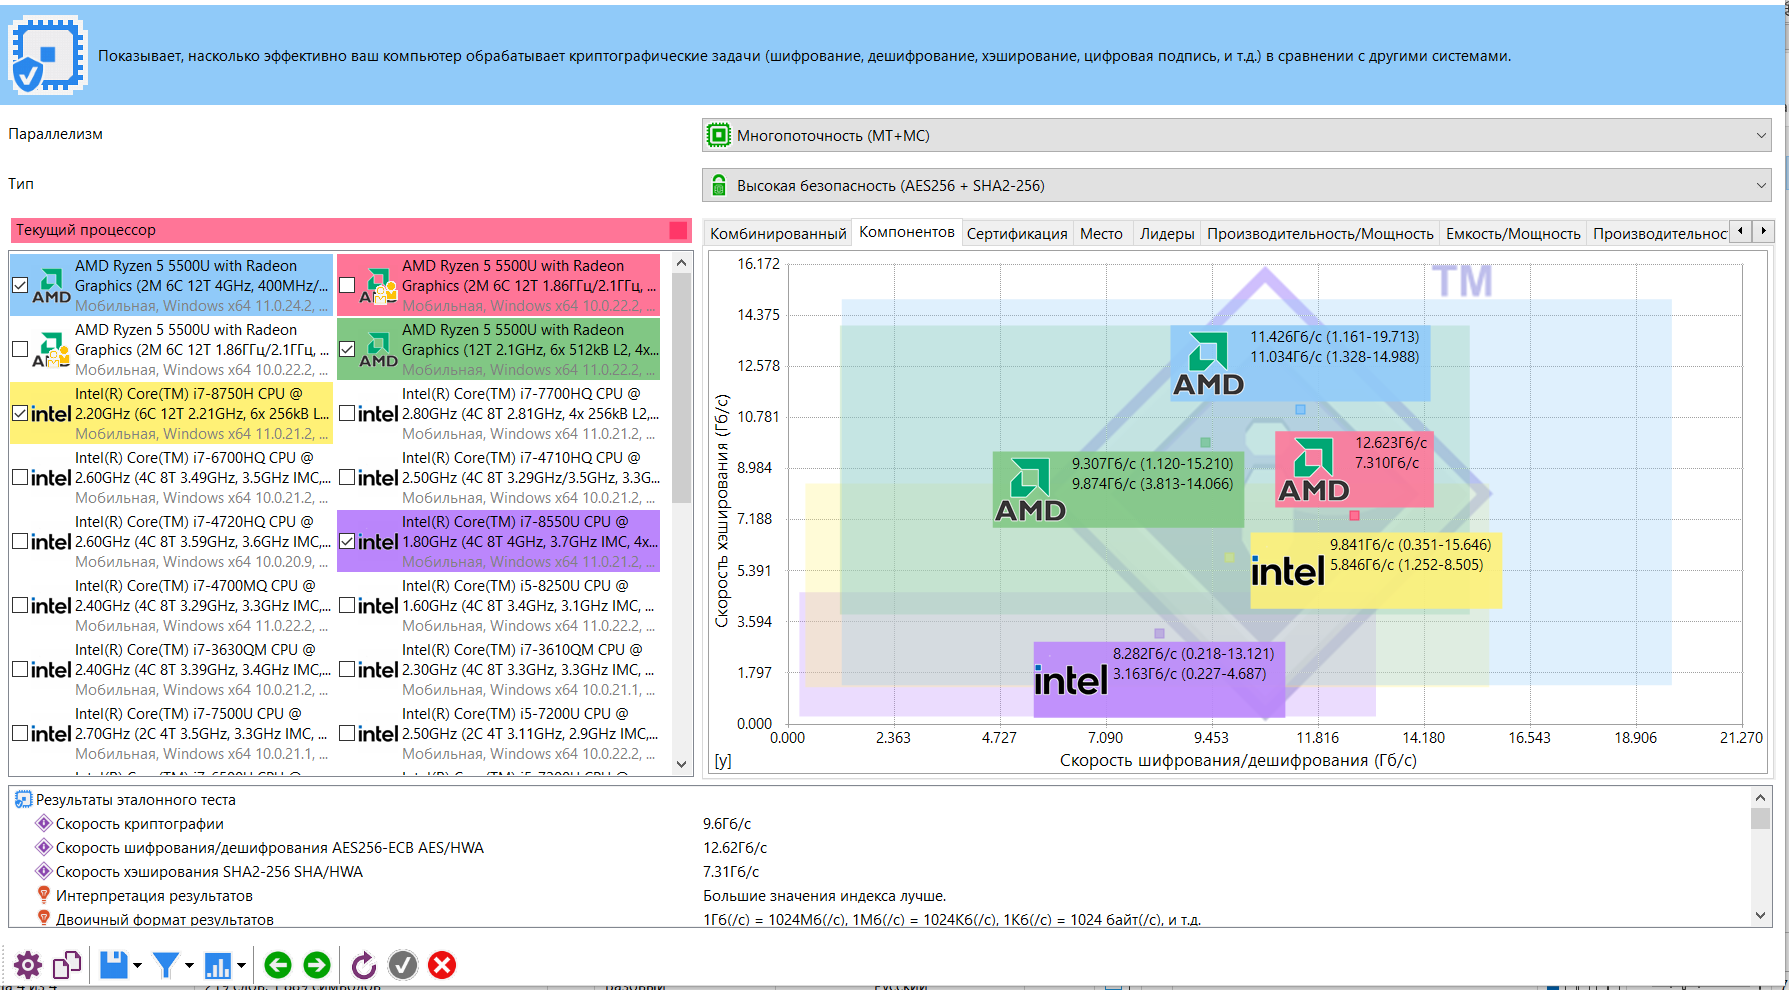
Task: Click the processor list scrollbar thumb
Action: coord(682,388)
